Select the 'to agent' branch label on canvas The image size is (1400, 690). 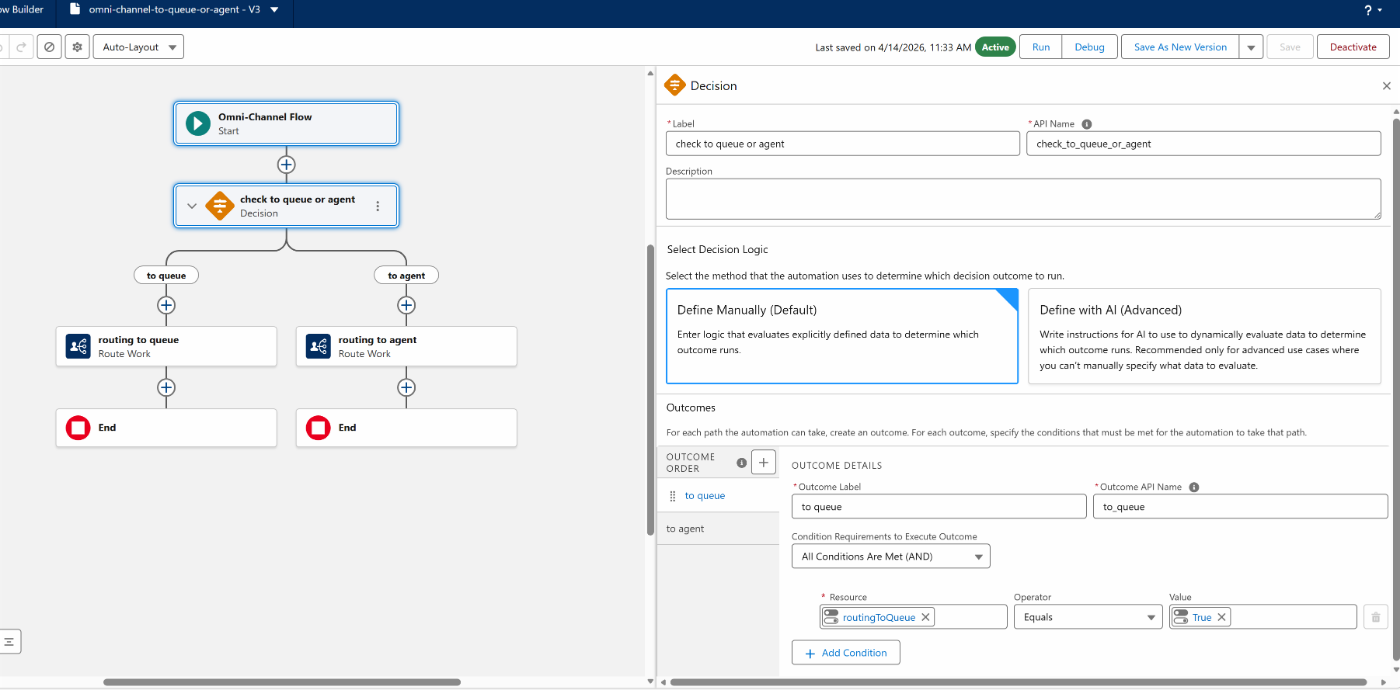point(406,275)
